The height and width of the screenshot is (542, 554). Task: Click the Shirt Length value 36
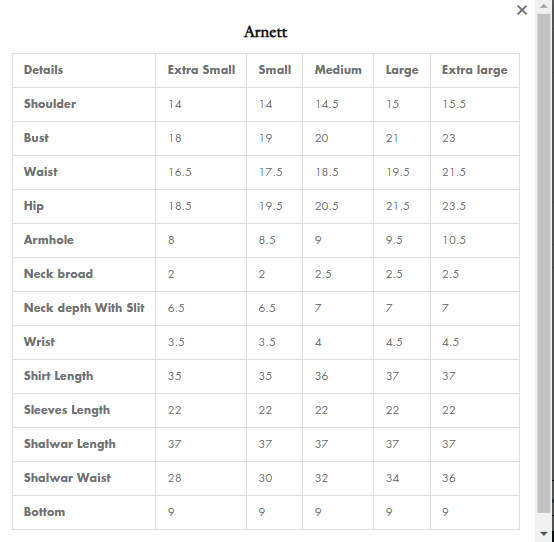[x=321, y=376]
